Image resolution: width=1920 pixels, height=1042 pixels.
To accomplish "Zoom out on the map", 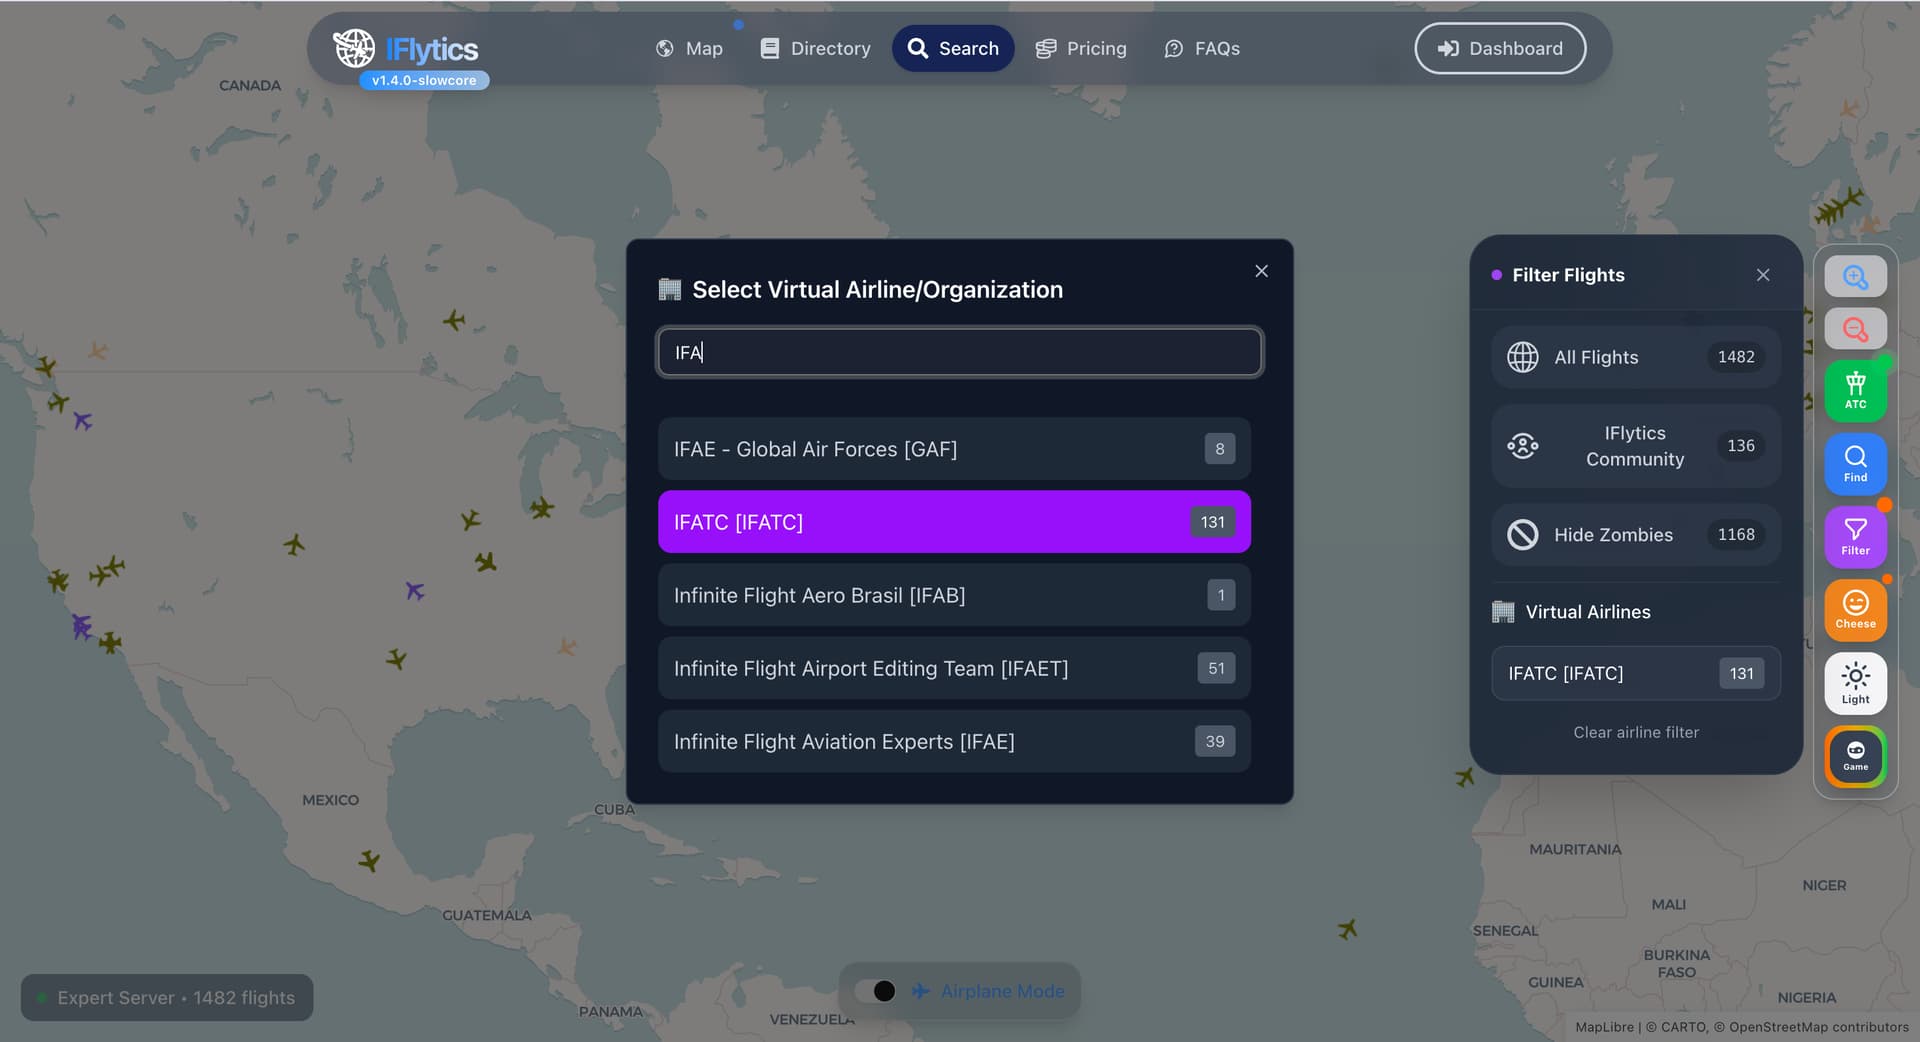I will tap(1856, 328).
